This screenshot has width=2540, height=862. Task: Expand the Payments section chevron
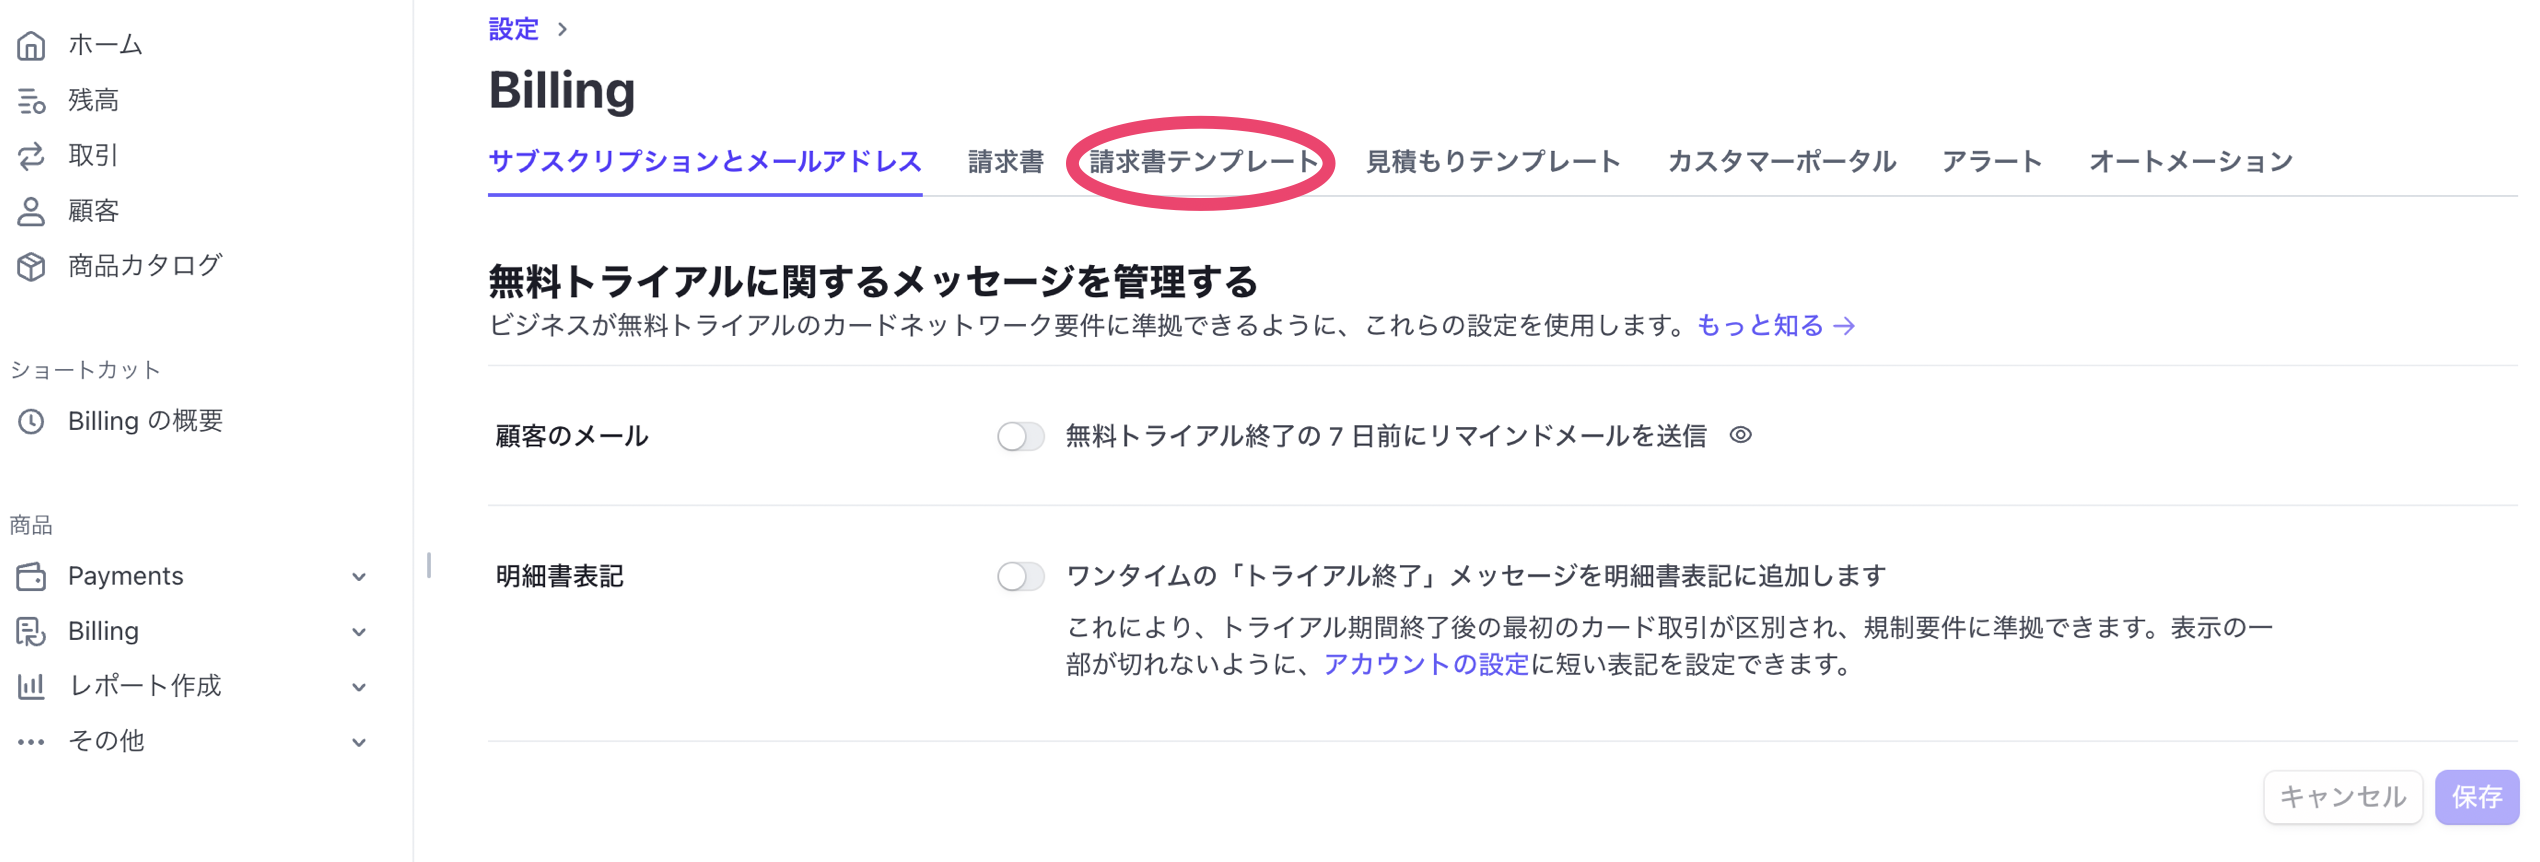point(359,577)
